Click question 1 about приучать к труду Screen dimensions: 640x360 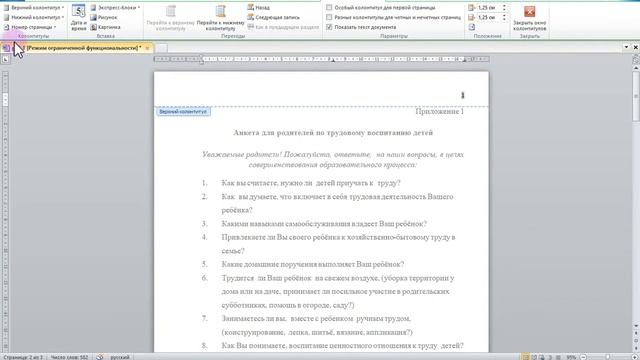(311, 183)
